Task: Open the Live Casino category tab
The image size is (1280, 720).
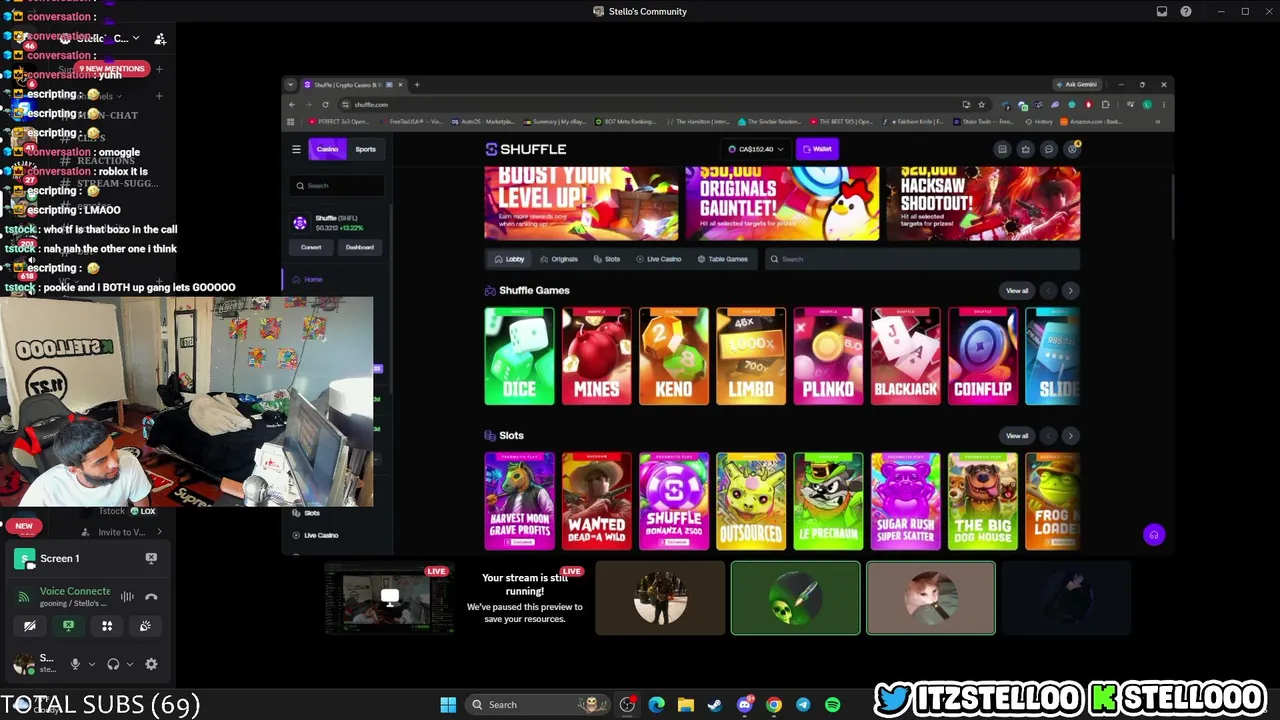Action: [658, 259]
